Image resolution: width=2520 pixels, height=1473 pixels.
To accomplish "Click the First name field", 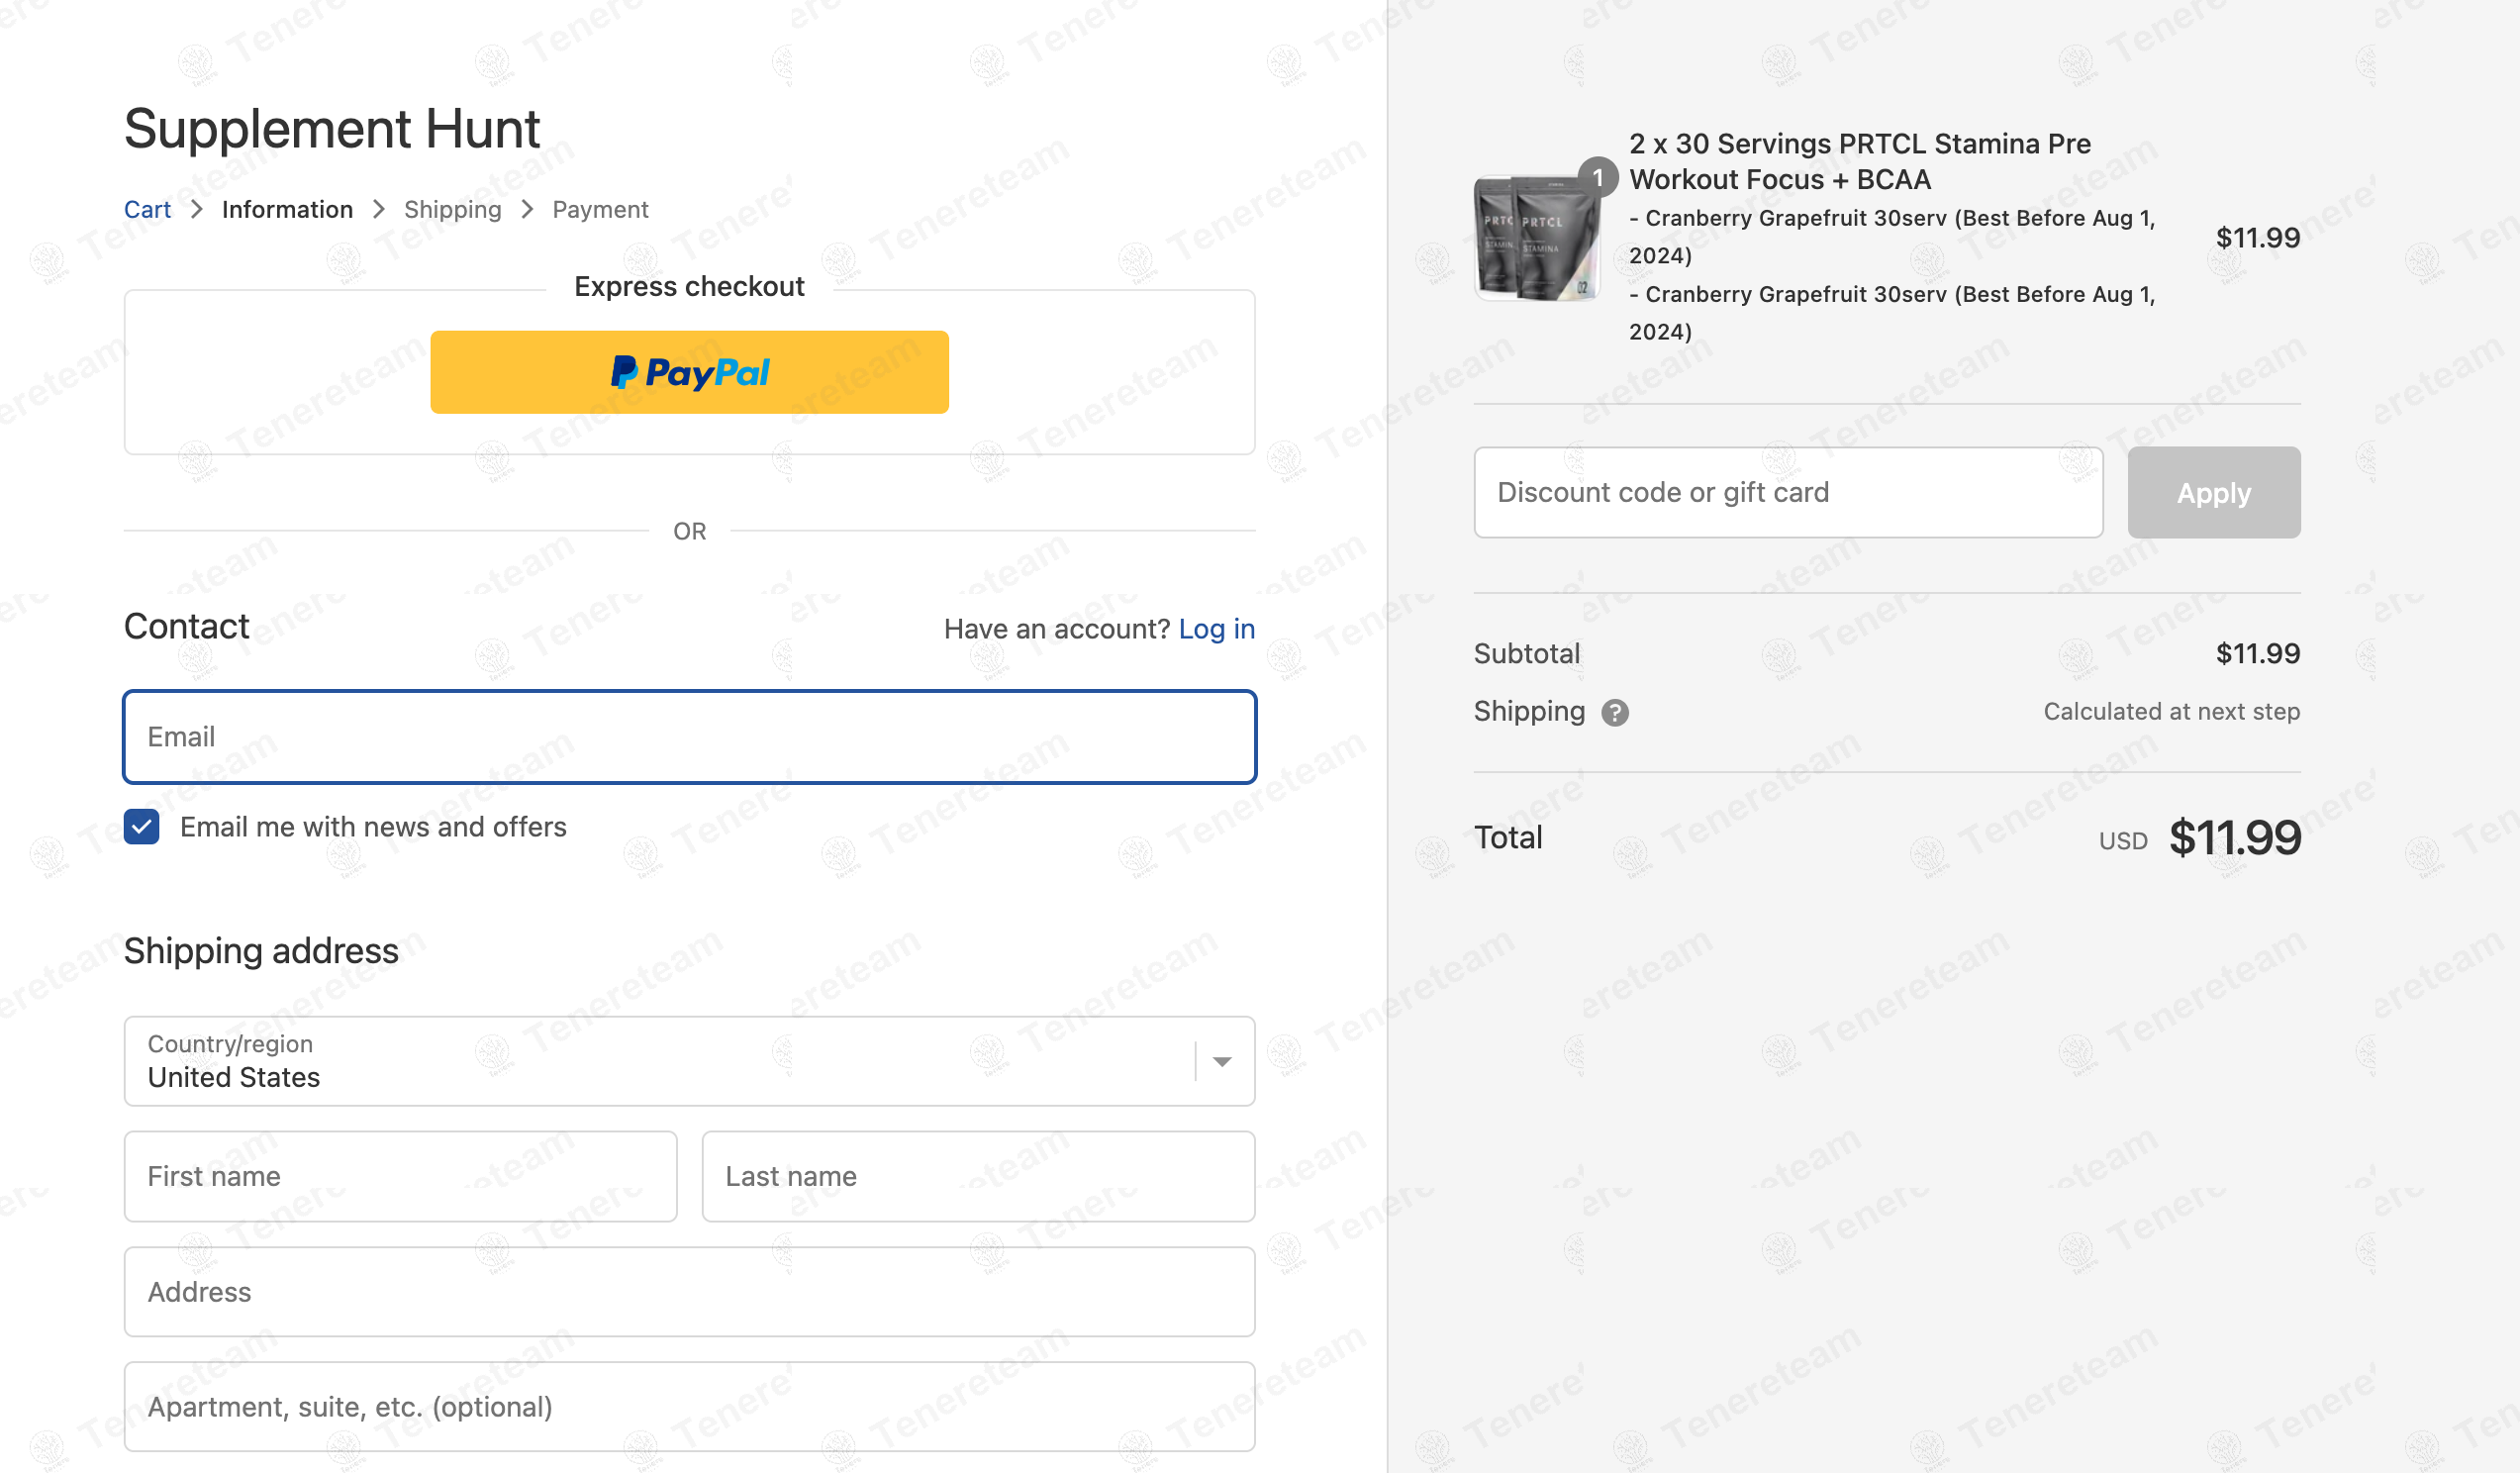I will [400, 1176].
